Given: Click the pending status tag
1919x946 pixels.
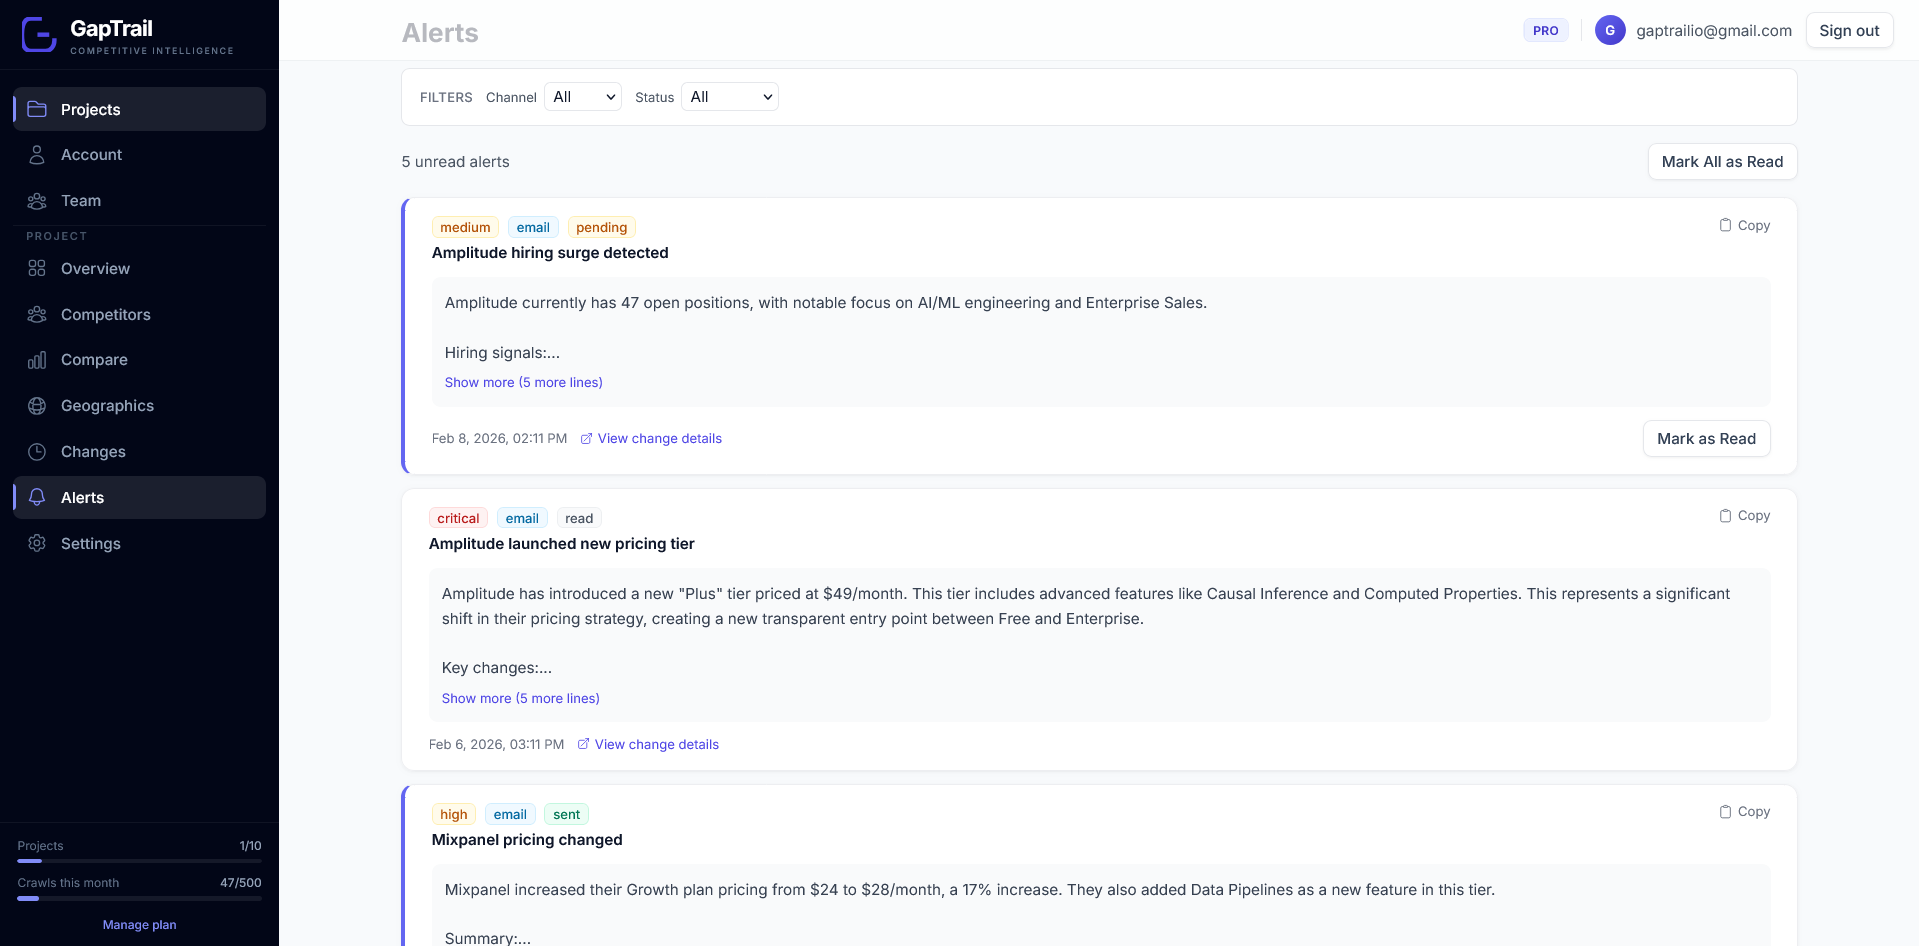Looking at the screenshot, I should click(x=601, y=227).
